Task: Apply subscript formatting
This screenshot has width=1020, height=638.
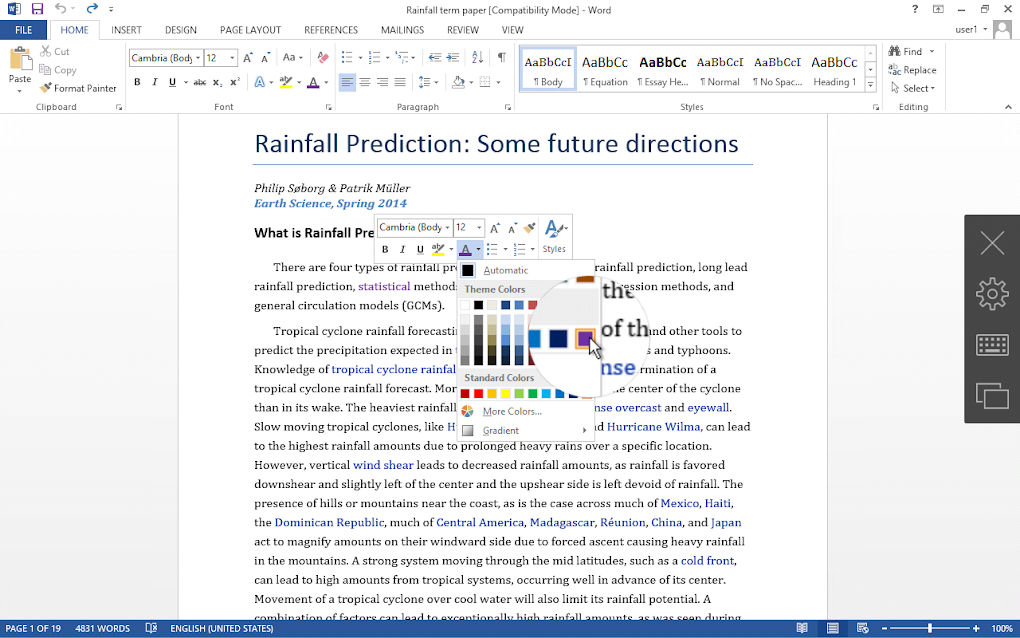Action: coord(217,82)
